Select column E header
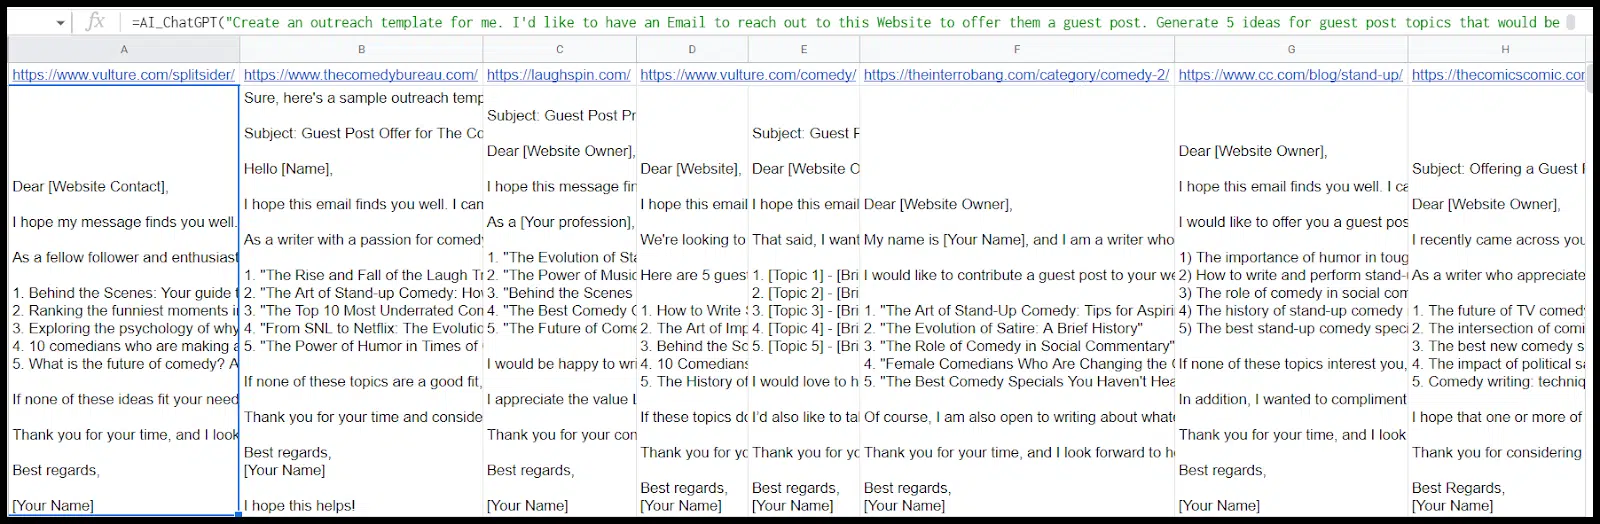 click(804, 49)
